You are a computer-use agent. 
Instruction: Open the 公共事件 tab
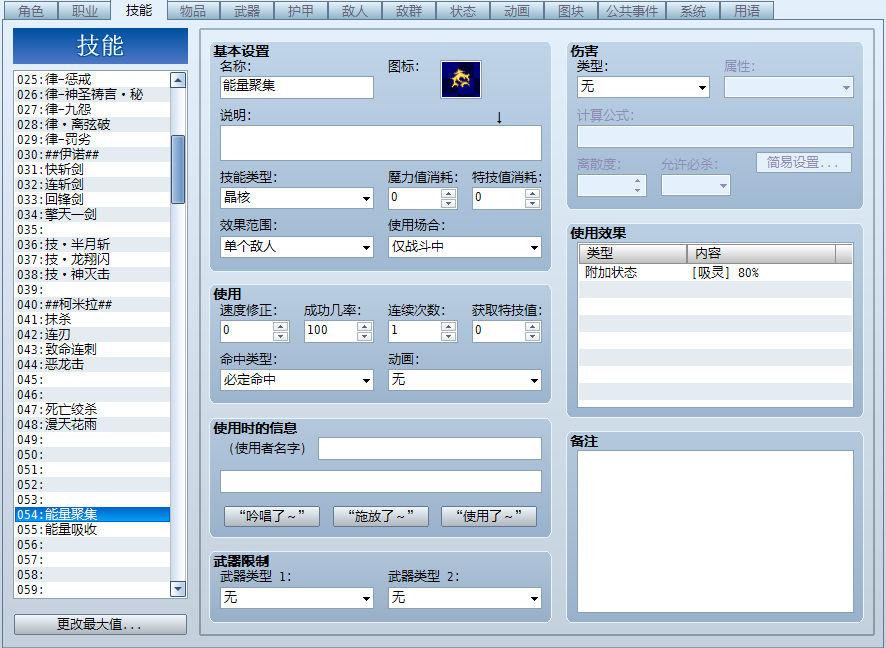(632, 11)
